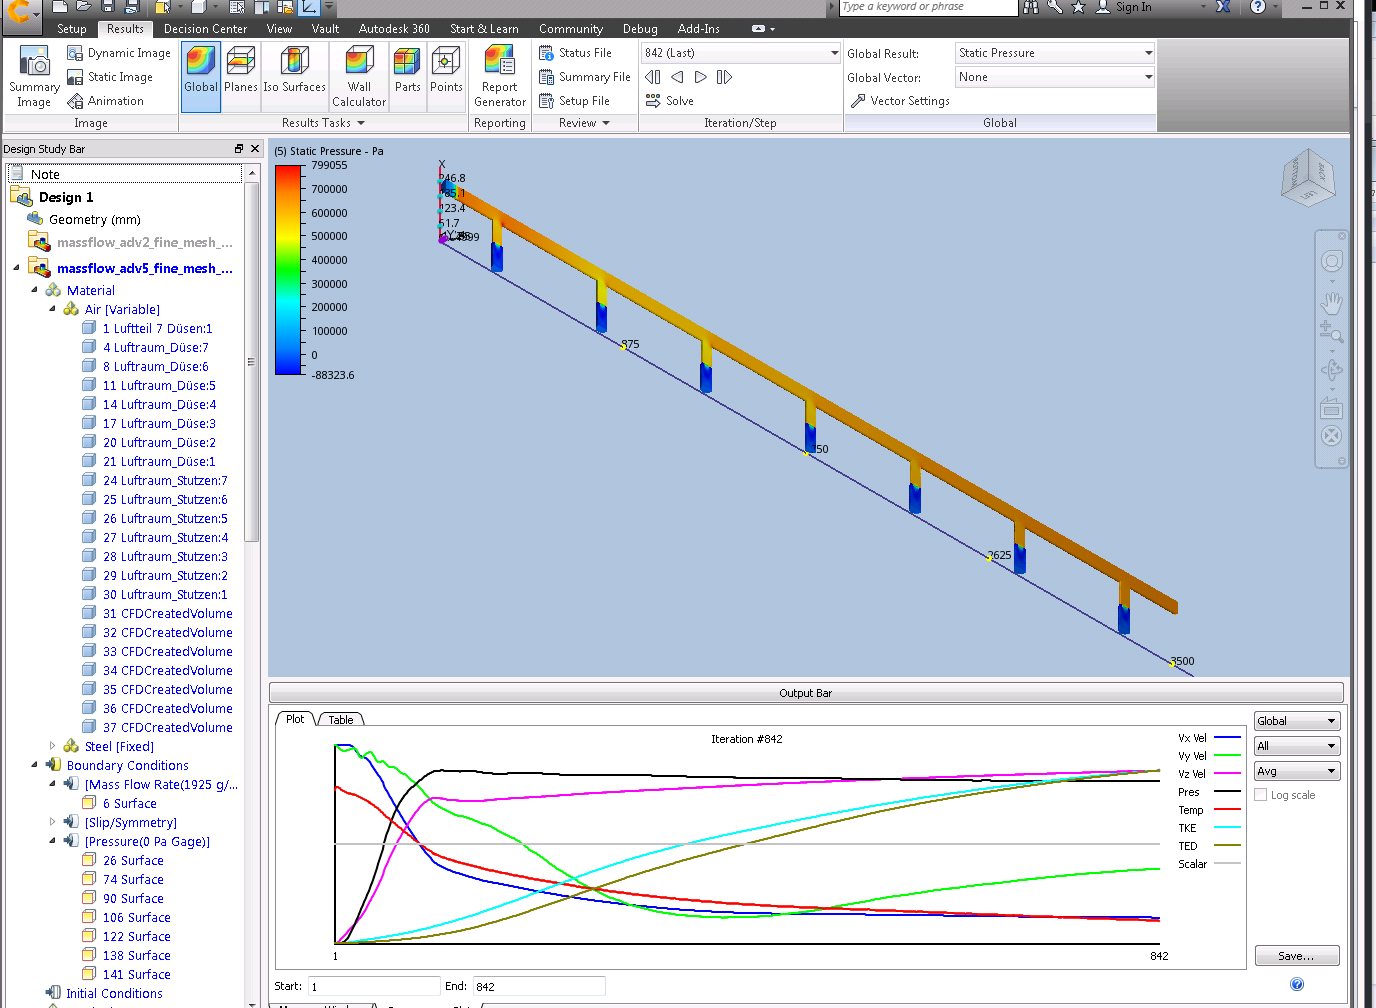Open the Autodesk 360 tab
The image size is (1376, 1008).
click(x=394, y=29)
